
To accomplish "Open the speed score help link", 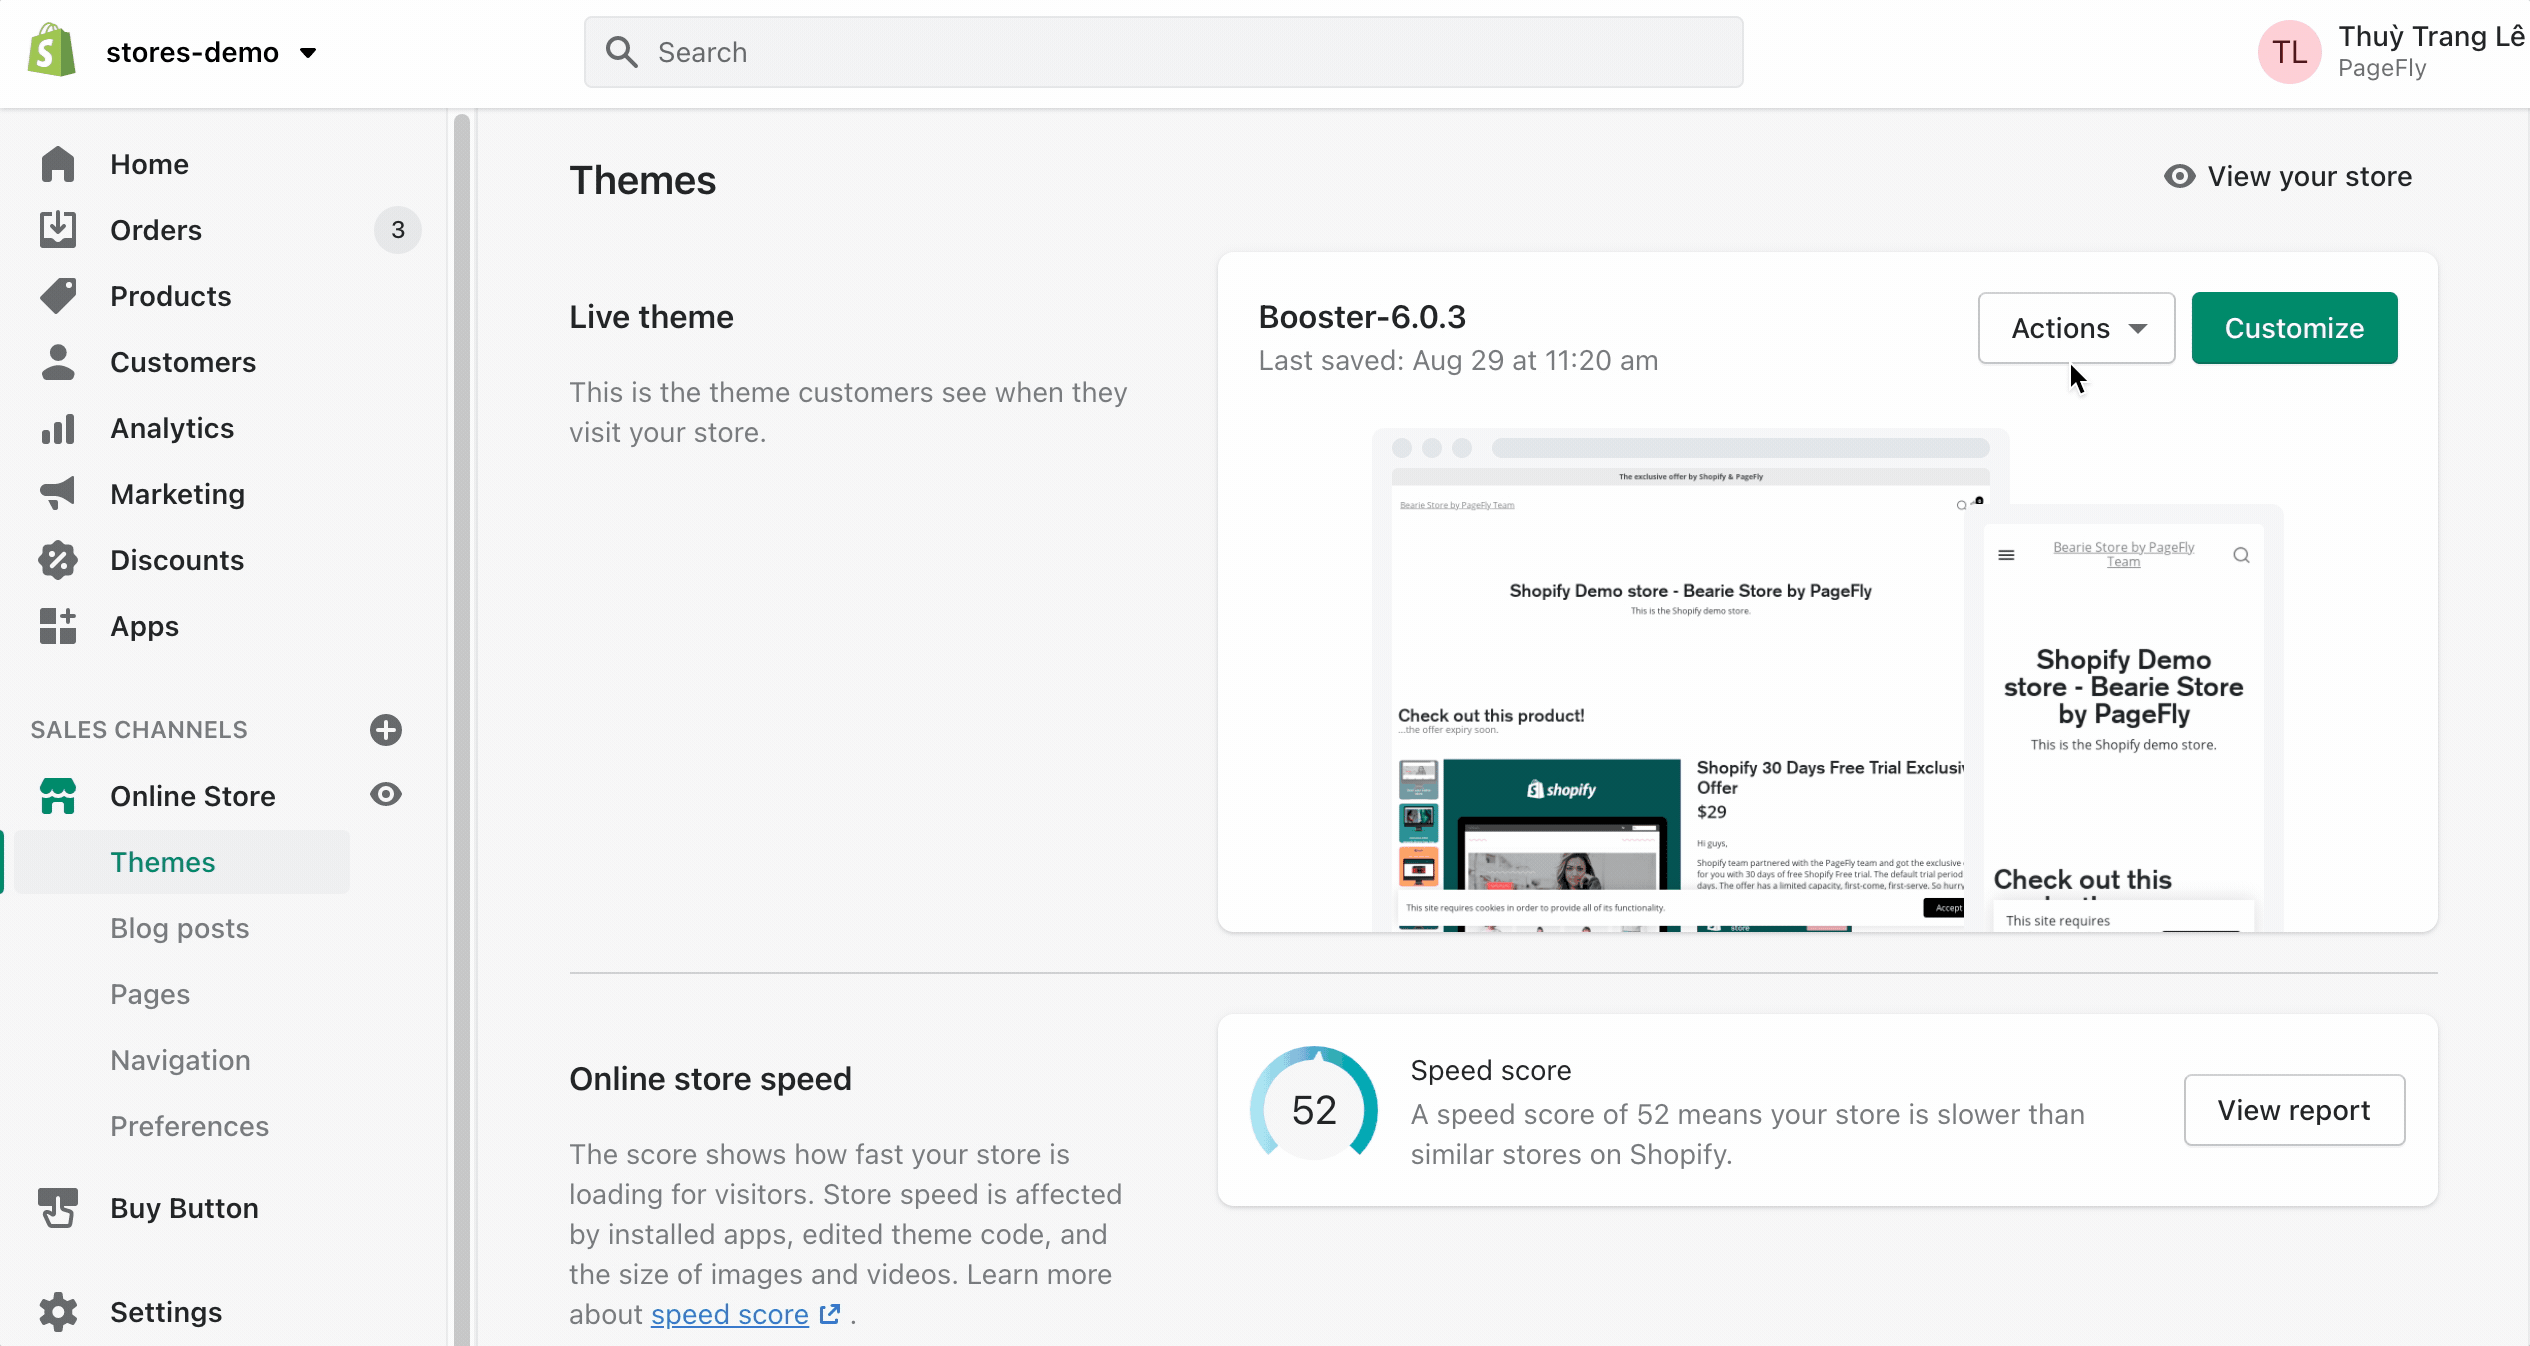I will (x=730, y=1314).
